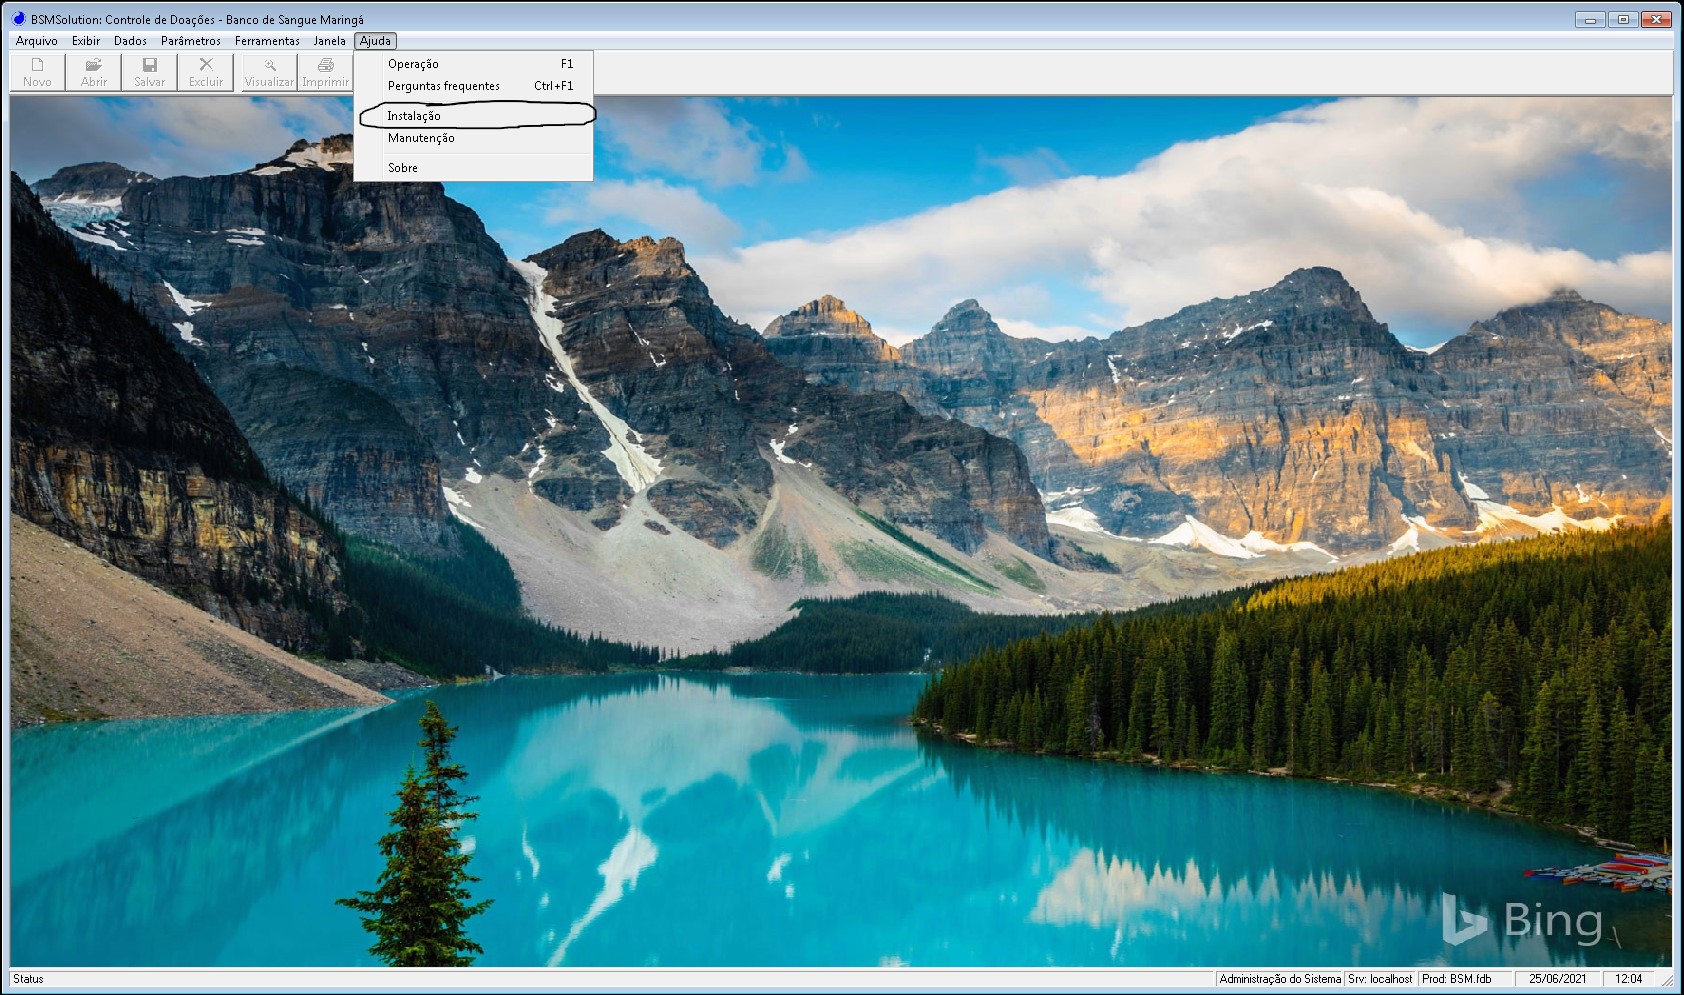Viewport: 1684px width, 995px height.
Task: Click the date 25/06/2021 in status bar
Action: (1557, 979)
